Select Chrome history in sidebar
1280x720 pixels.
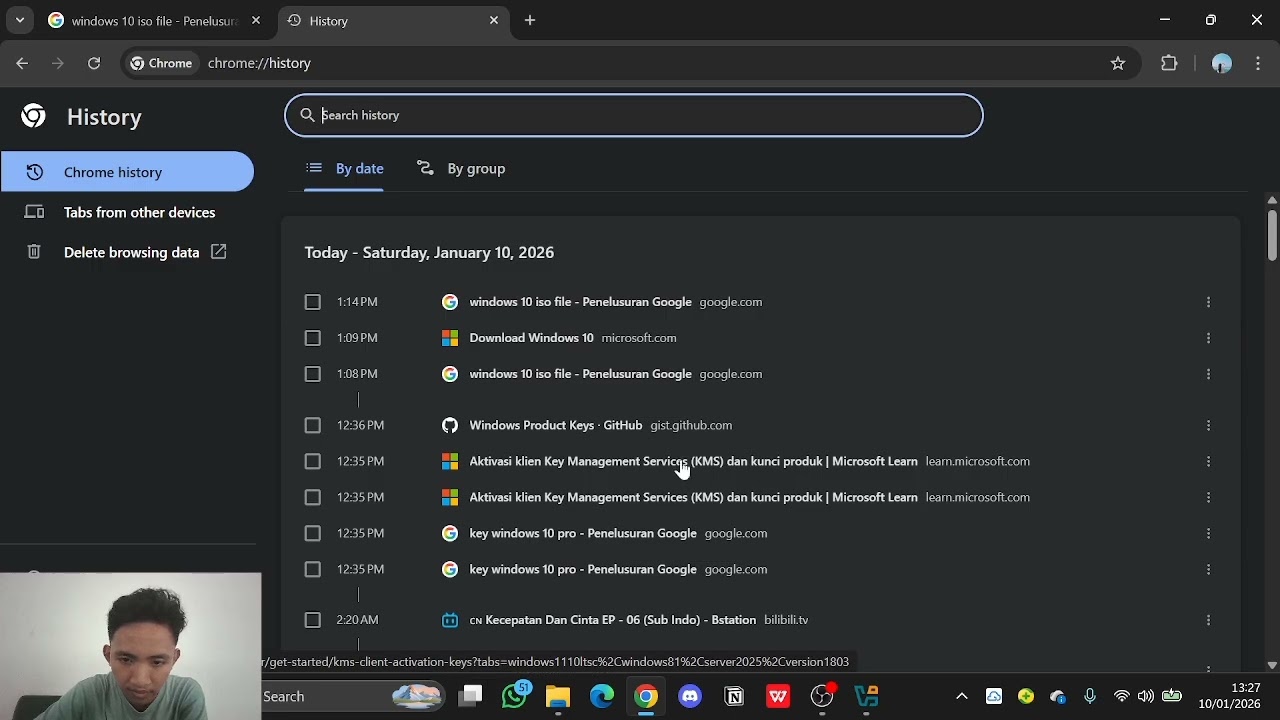[127, 172]
